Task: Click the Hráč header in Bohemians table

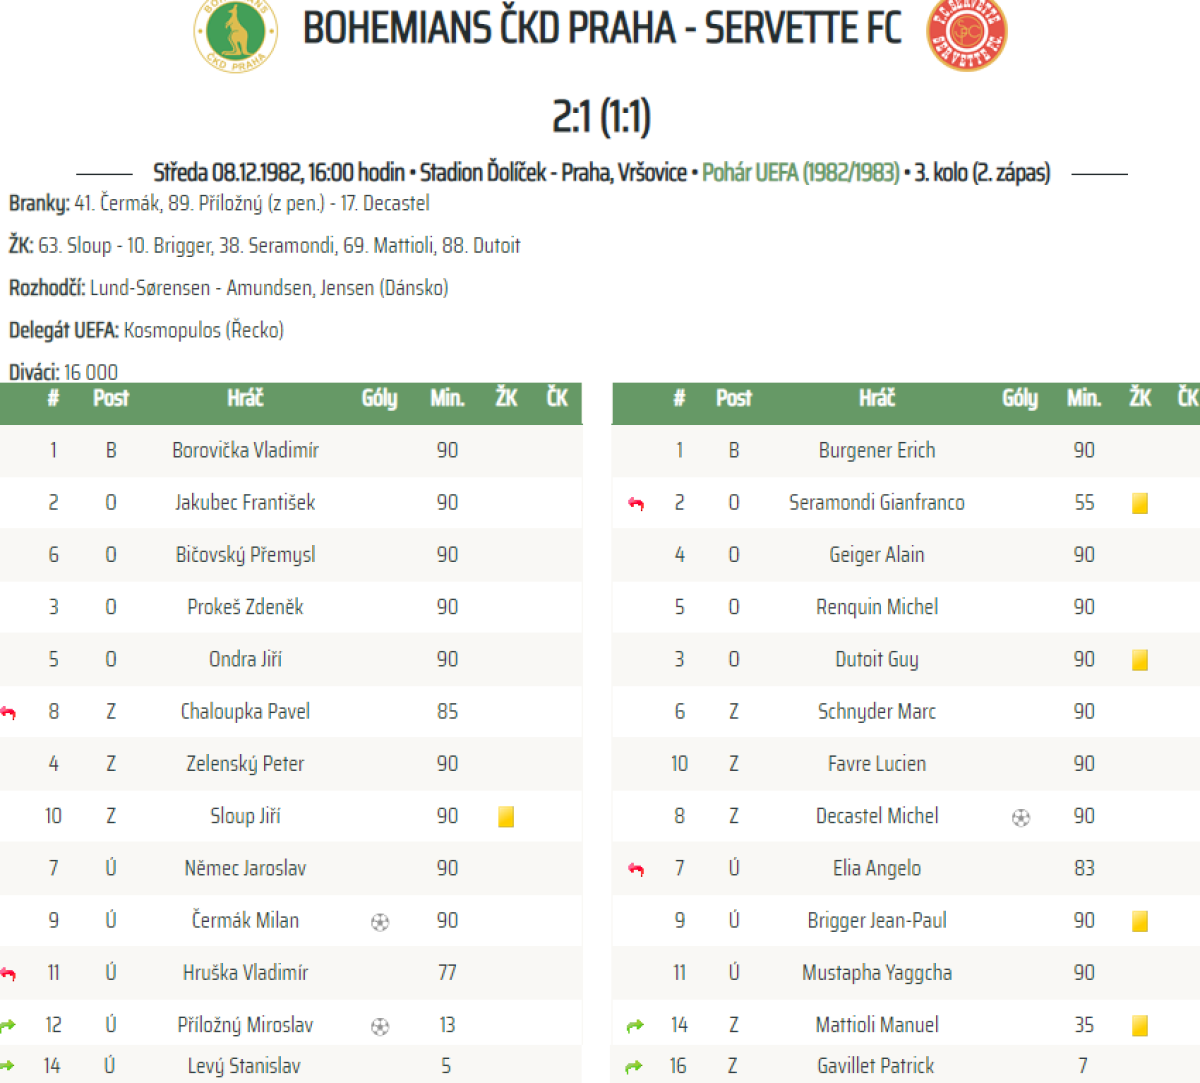Action: (x=245, y=398)
